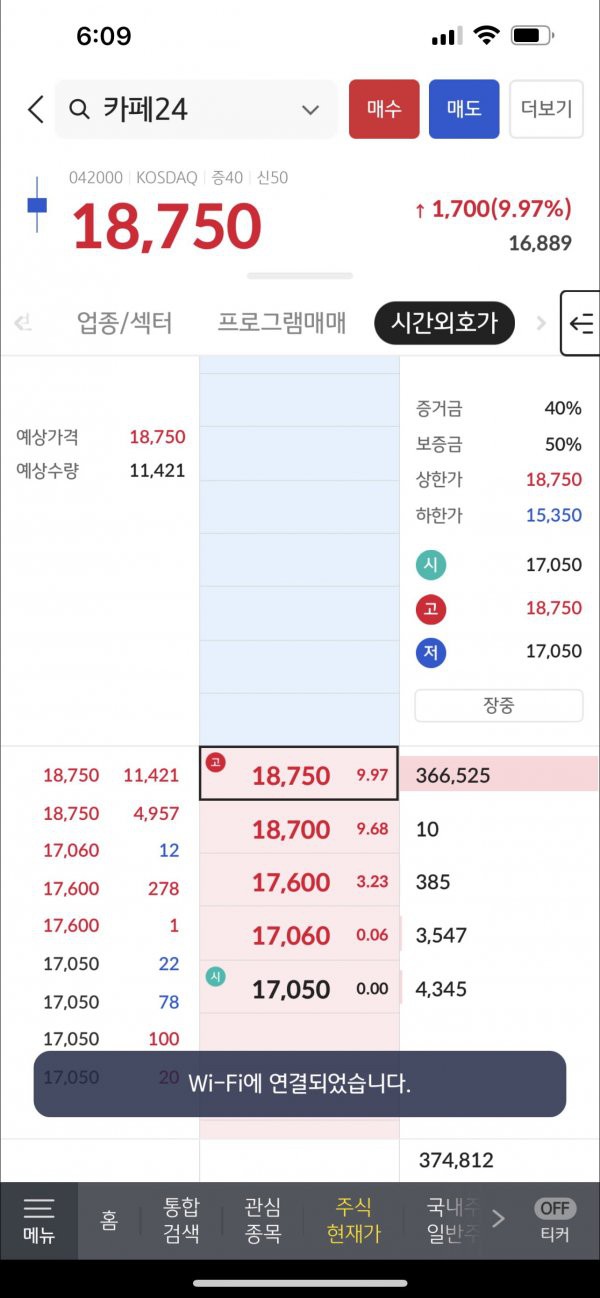The image size is (600, 1298).
Task: Switch to the 업종/섹터 tab
Action: (125, 323)
